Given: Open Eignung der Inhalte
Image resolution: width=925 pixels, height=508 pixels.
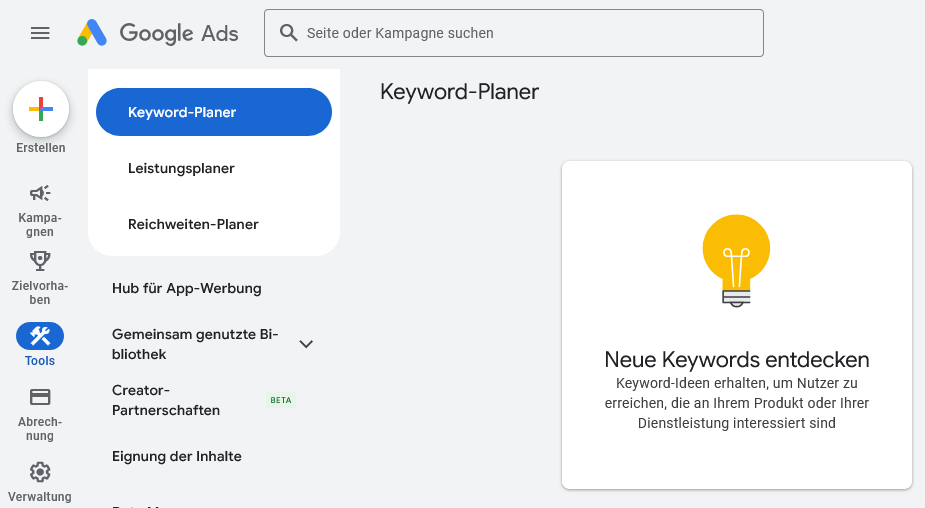Looking at the screenshot, I should 177,456.
